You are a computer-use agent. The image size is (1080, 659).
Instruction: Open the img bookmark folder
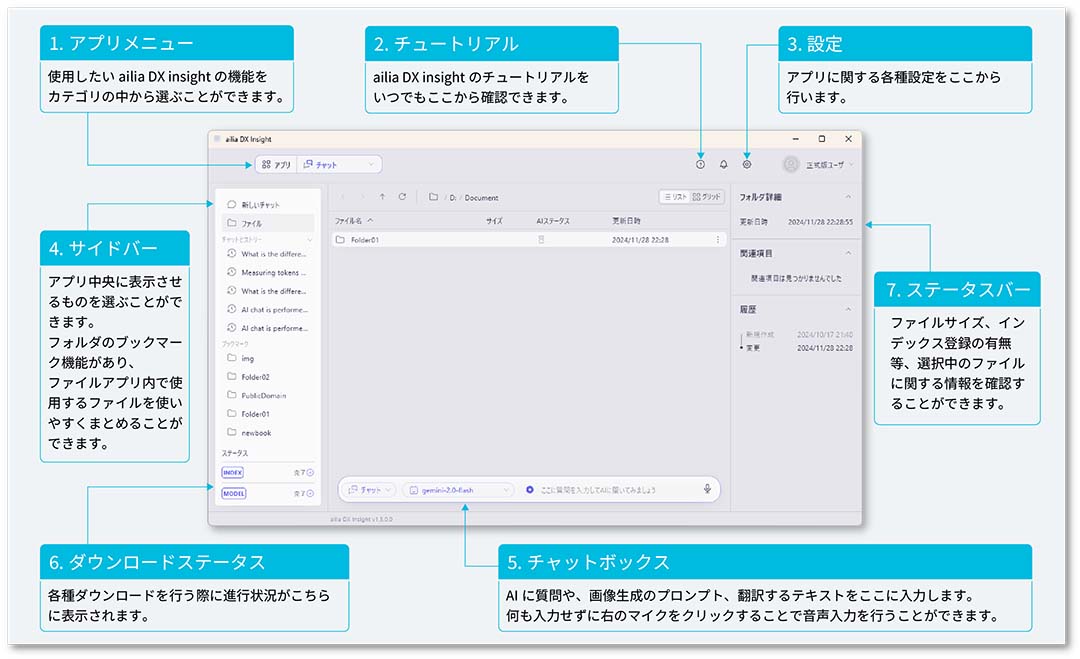(x=267, y=358)
